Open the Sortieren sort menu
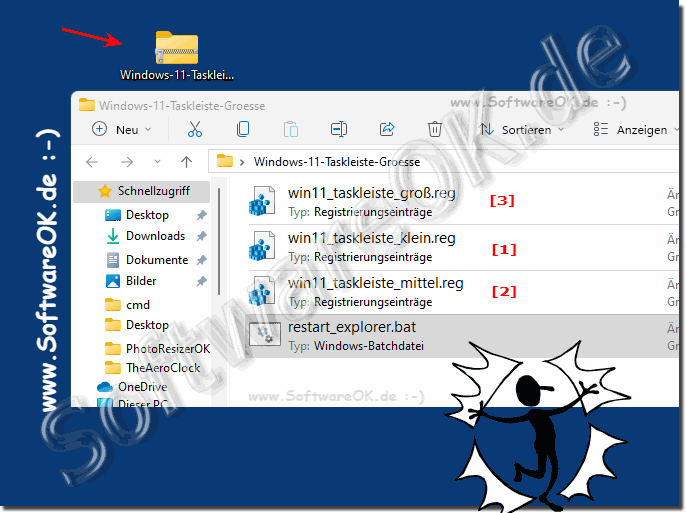The height and width of the screenshot is (513, 686). (521, 130)
